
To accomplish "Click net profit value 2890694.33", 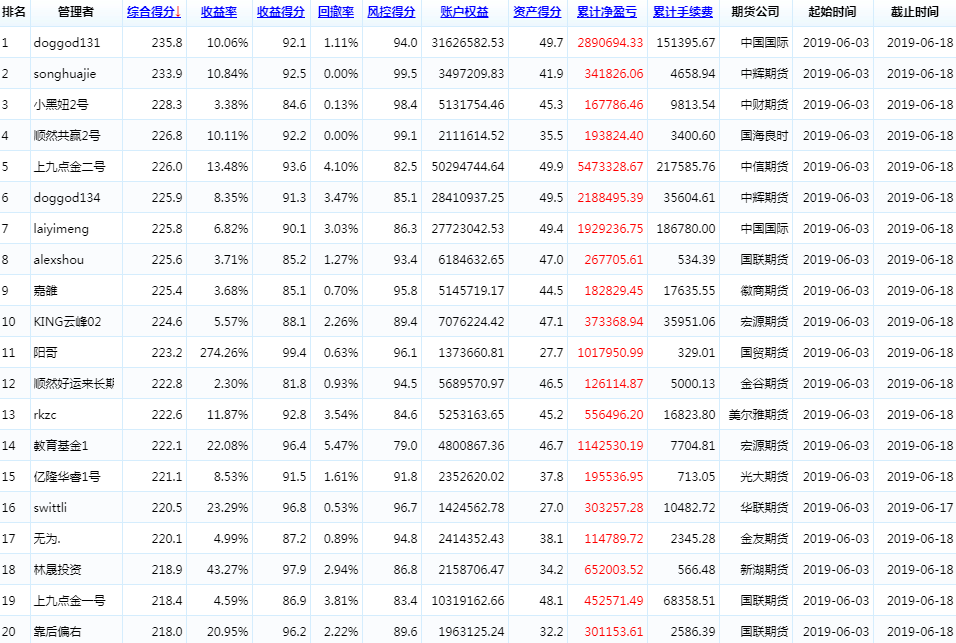I will tap(610, 43).
